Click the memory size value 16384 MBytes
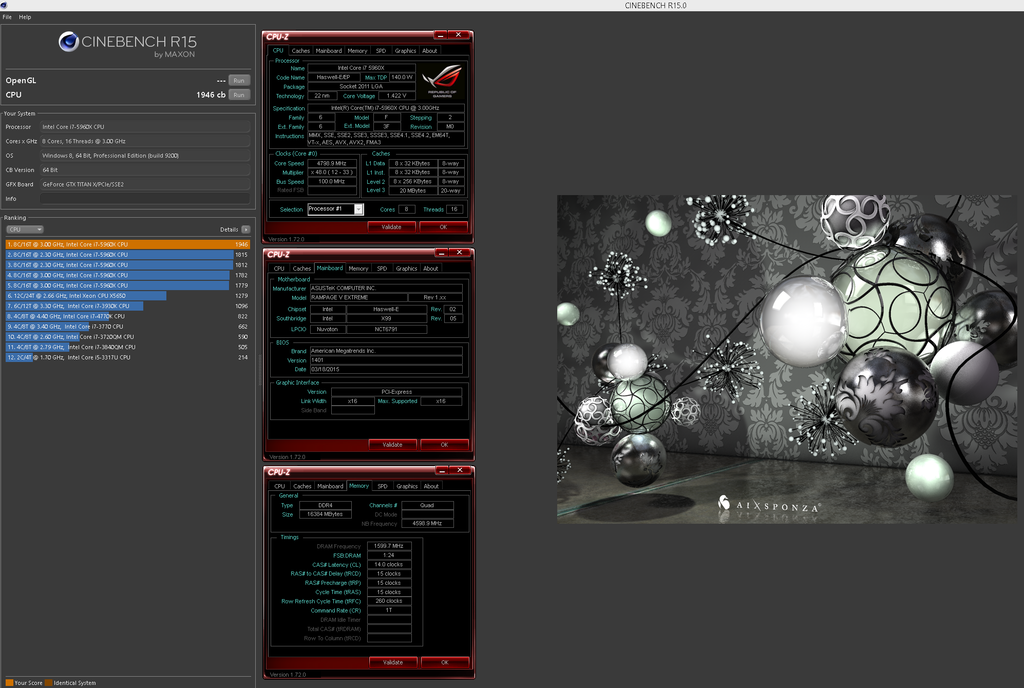 [325, 514]
